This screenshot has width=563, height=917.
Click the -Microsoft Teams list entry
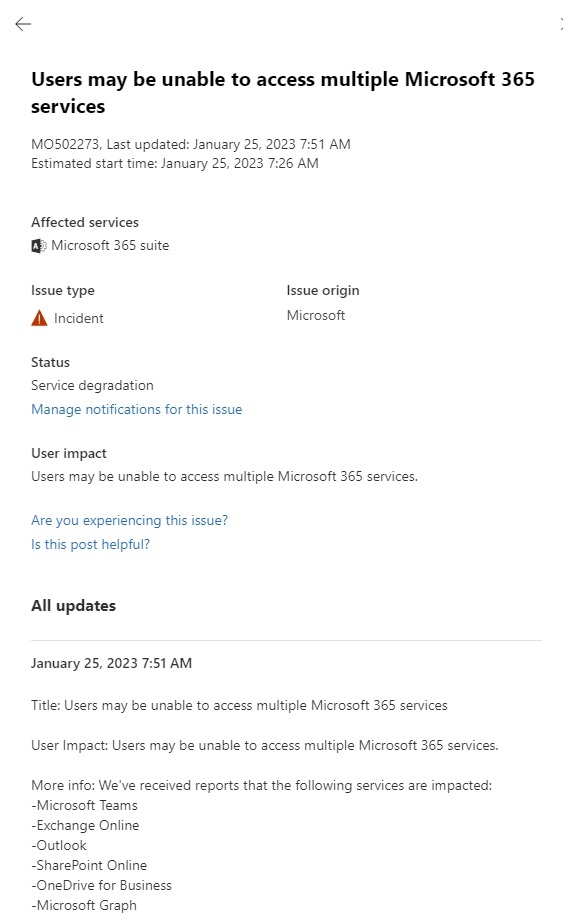tap(84, 805)
